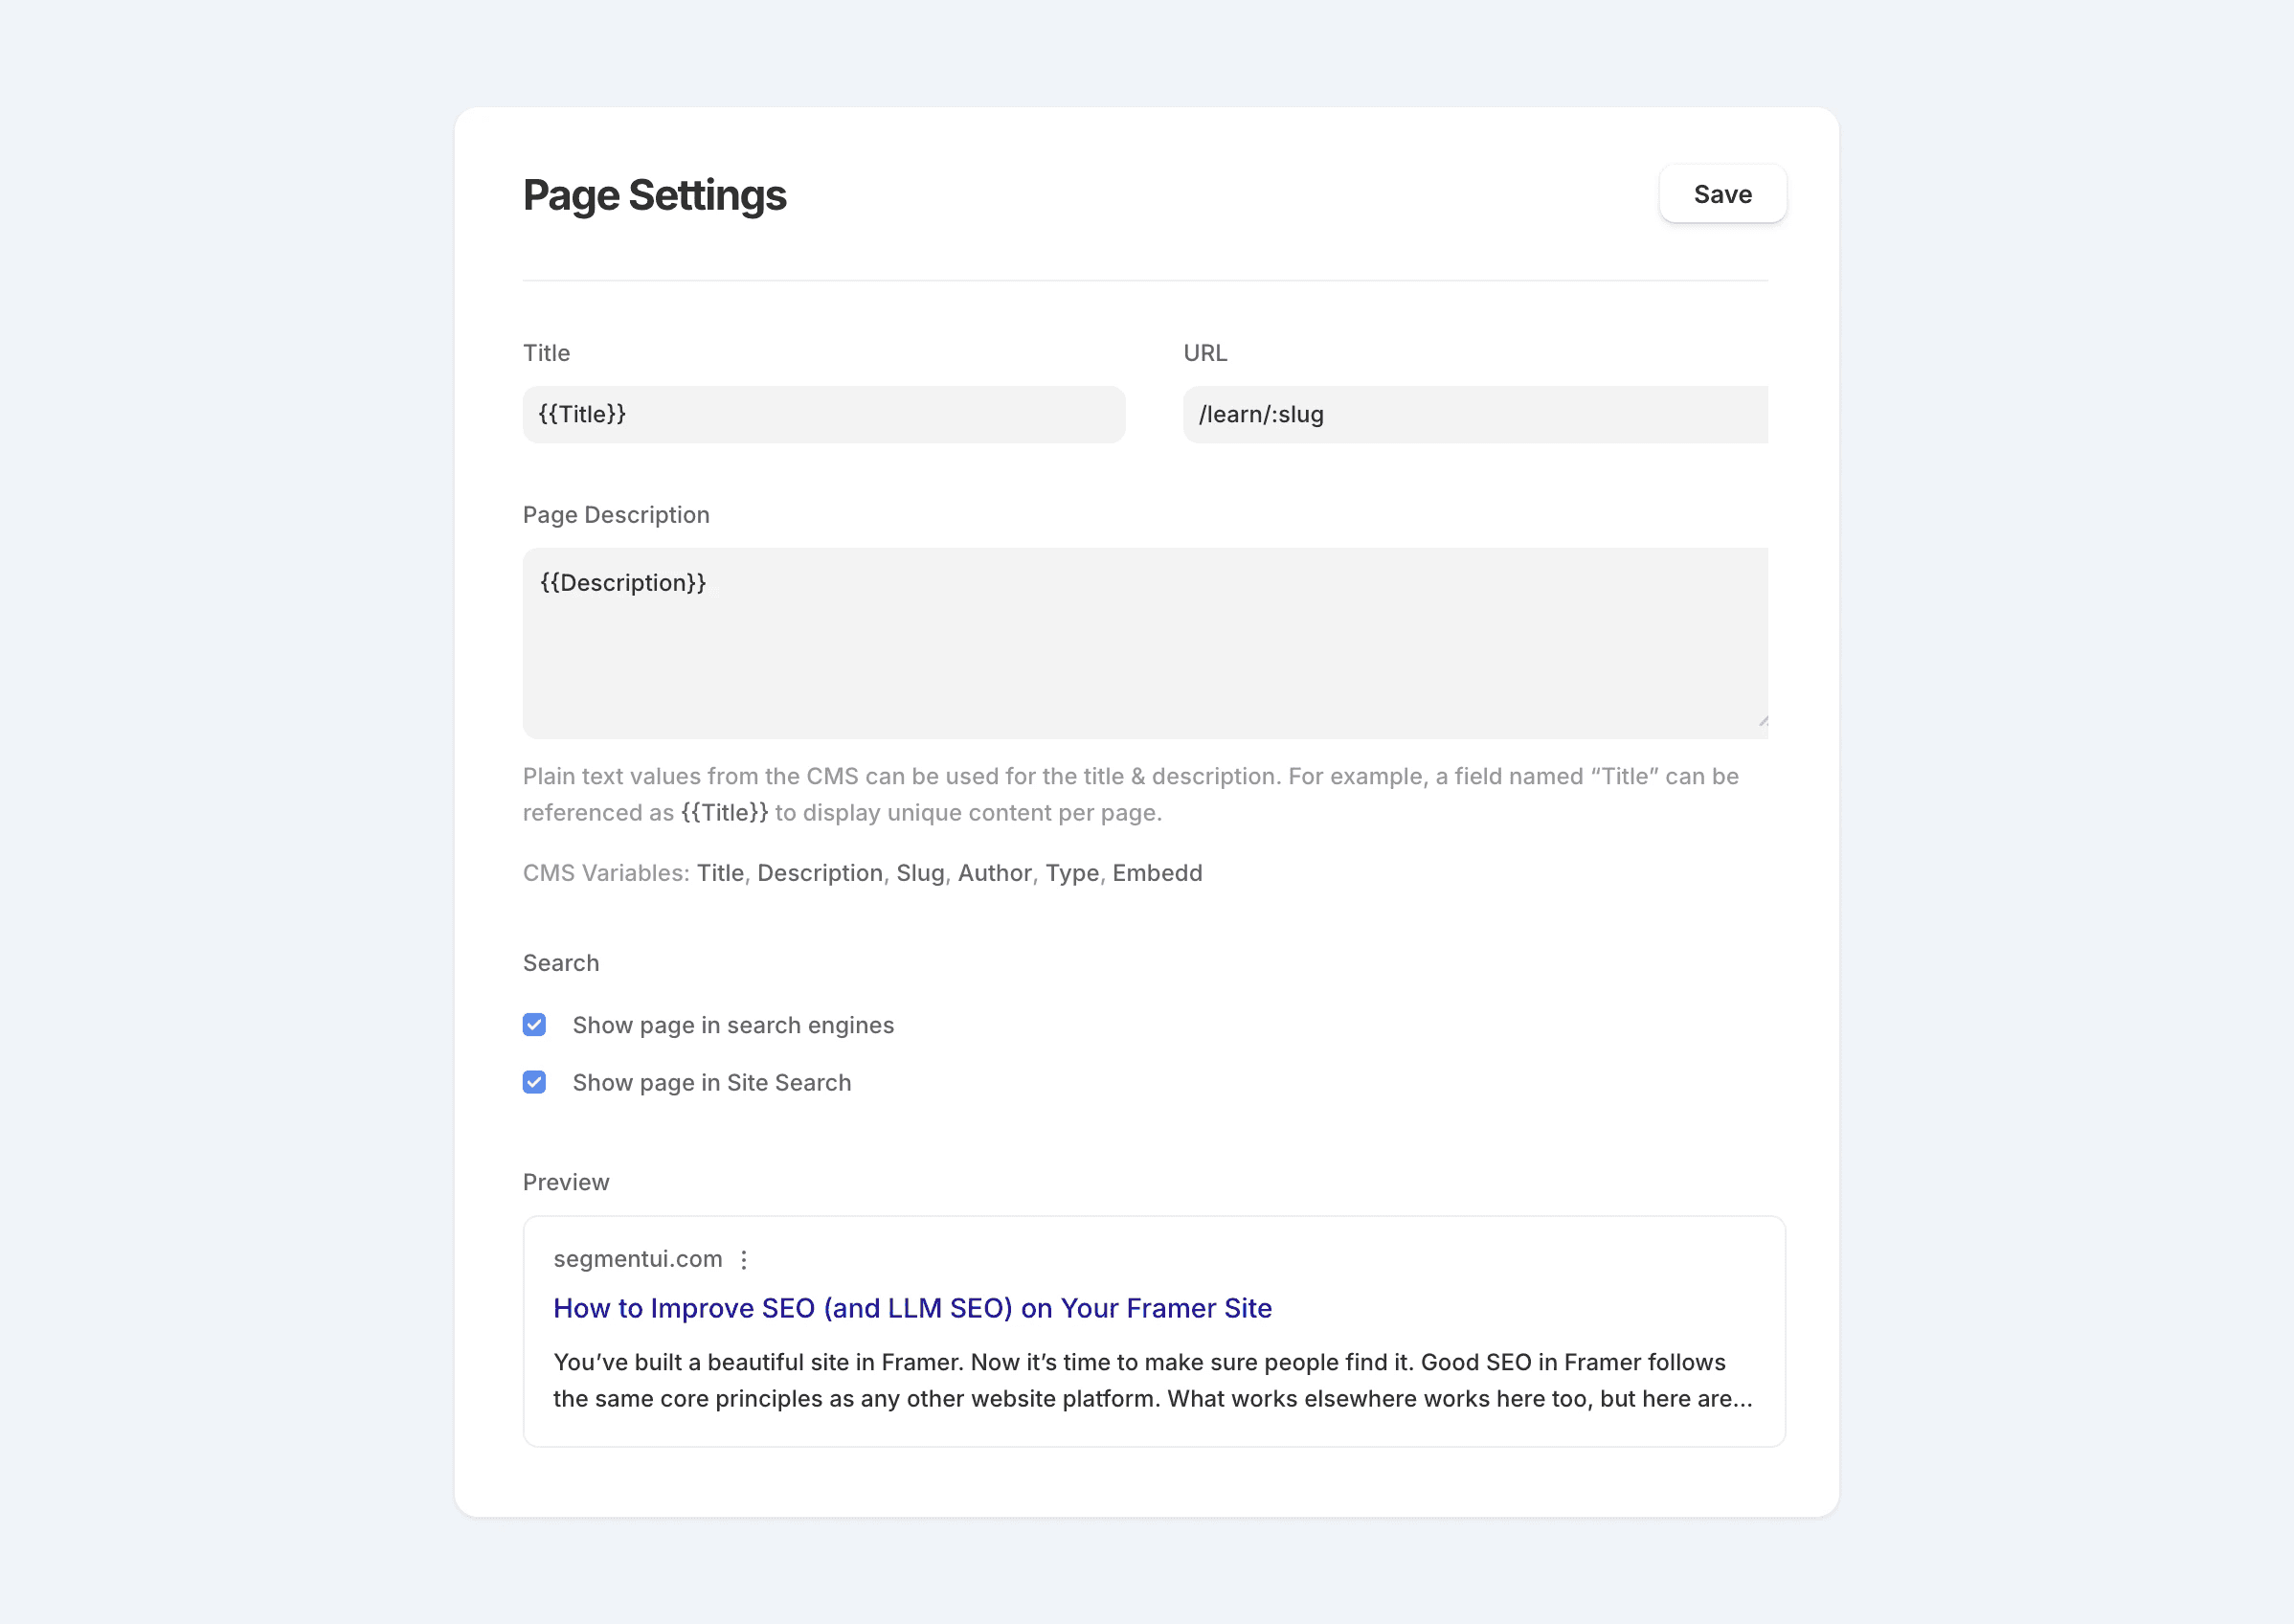Click the Page Settings heading
The image size is (2294, 1624).
(x=654, y=195)
